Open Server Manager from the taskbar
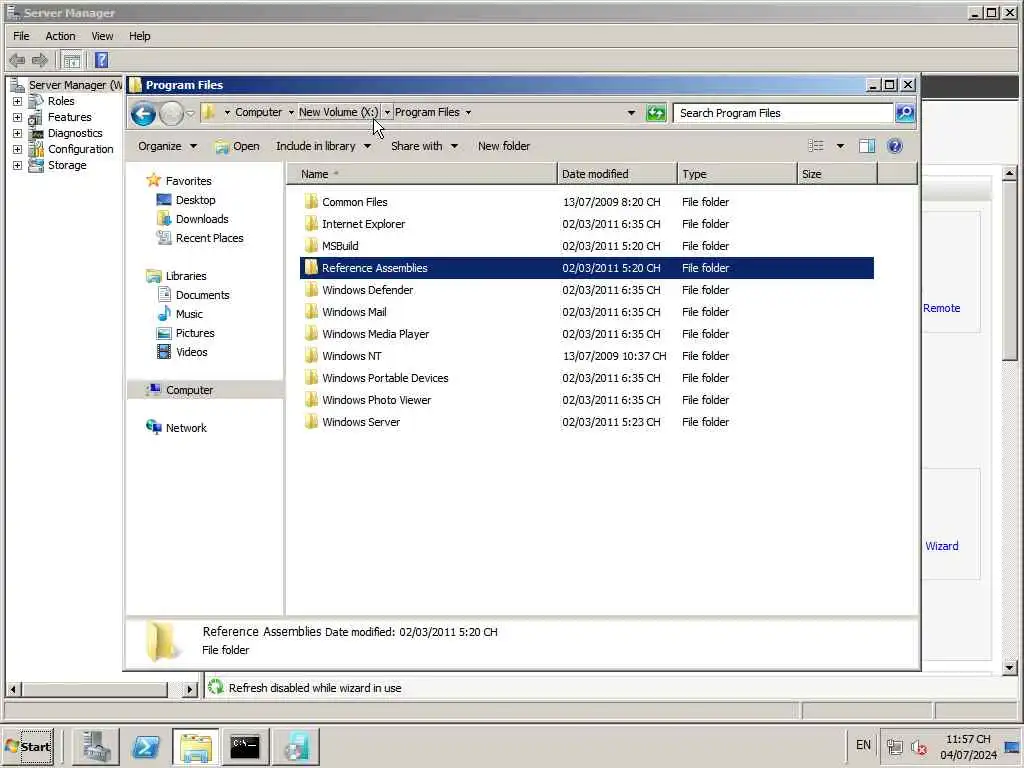Screen dimensions: 1024x768 95,746
